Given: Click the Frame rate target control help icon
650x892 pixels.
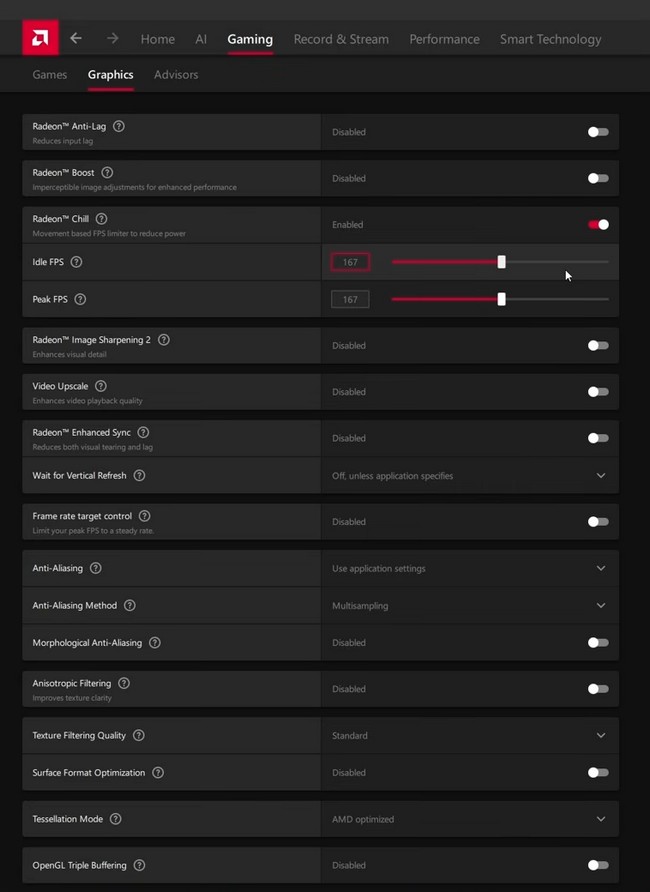Looking at the screenshot, I should 145,515.
